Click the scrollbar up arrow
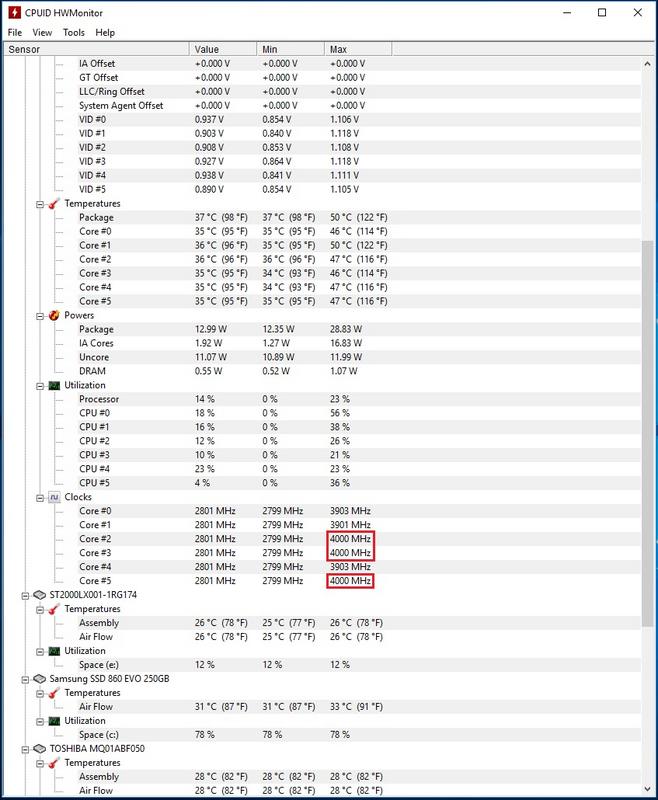Viewport: 658px width, 800px height. 647,64
